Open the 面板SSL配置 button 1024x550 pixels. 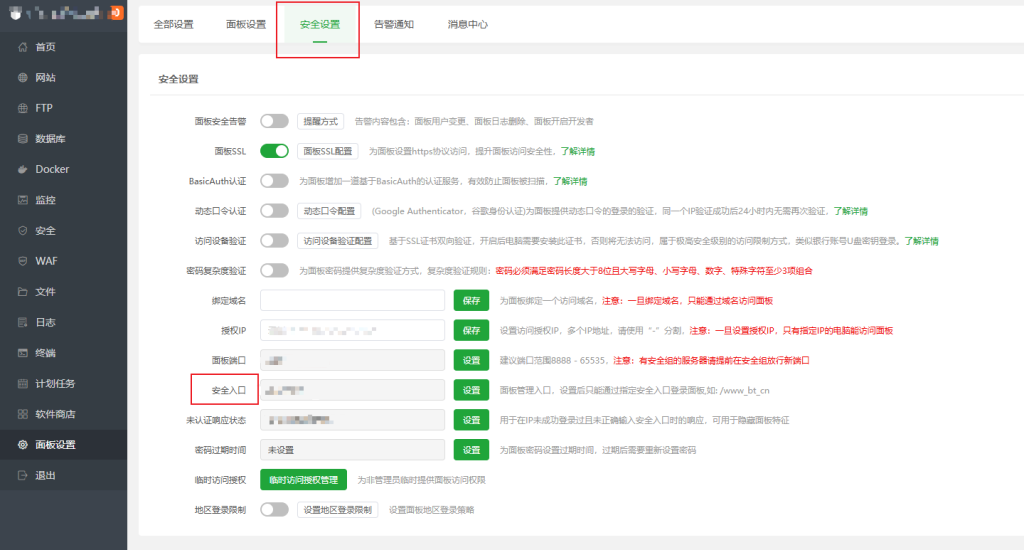click(x=328, y=151)
